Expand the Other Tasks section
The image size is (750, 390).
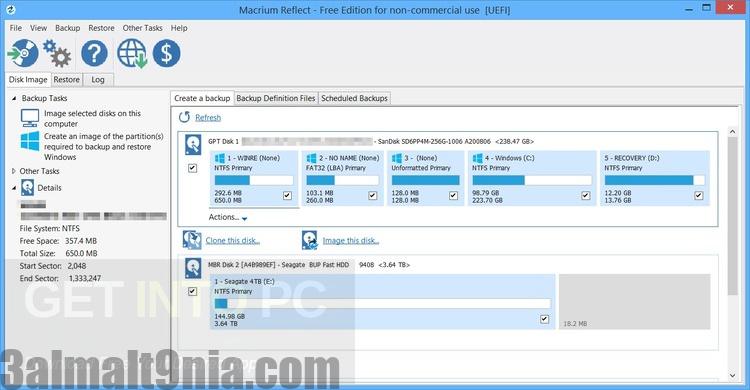(x=14, y=171)
